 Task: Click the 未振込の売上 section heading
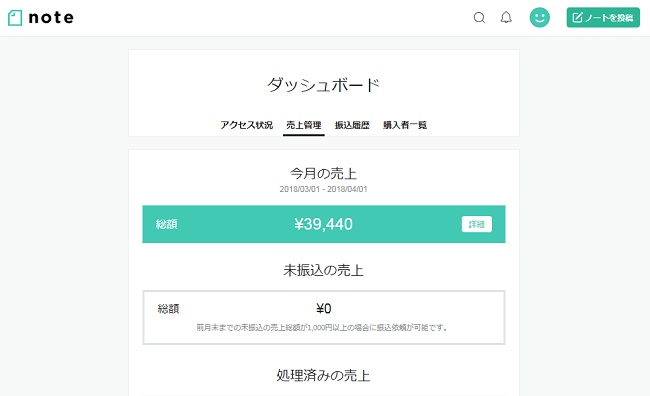tap(323, 270)
